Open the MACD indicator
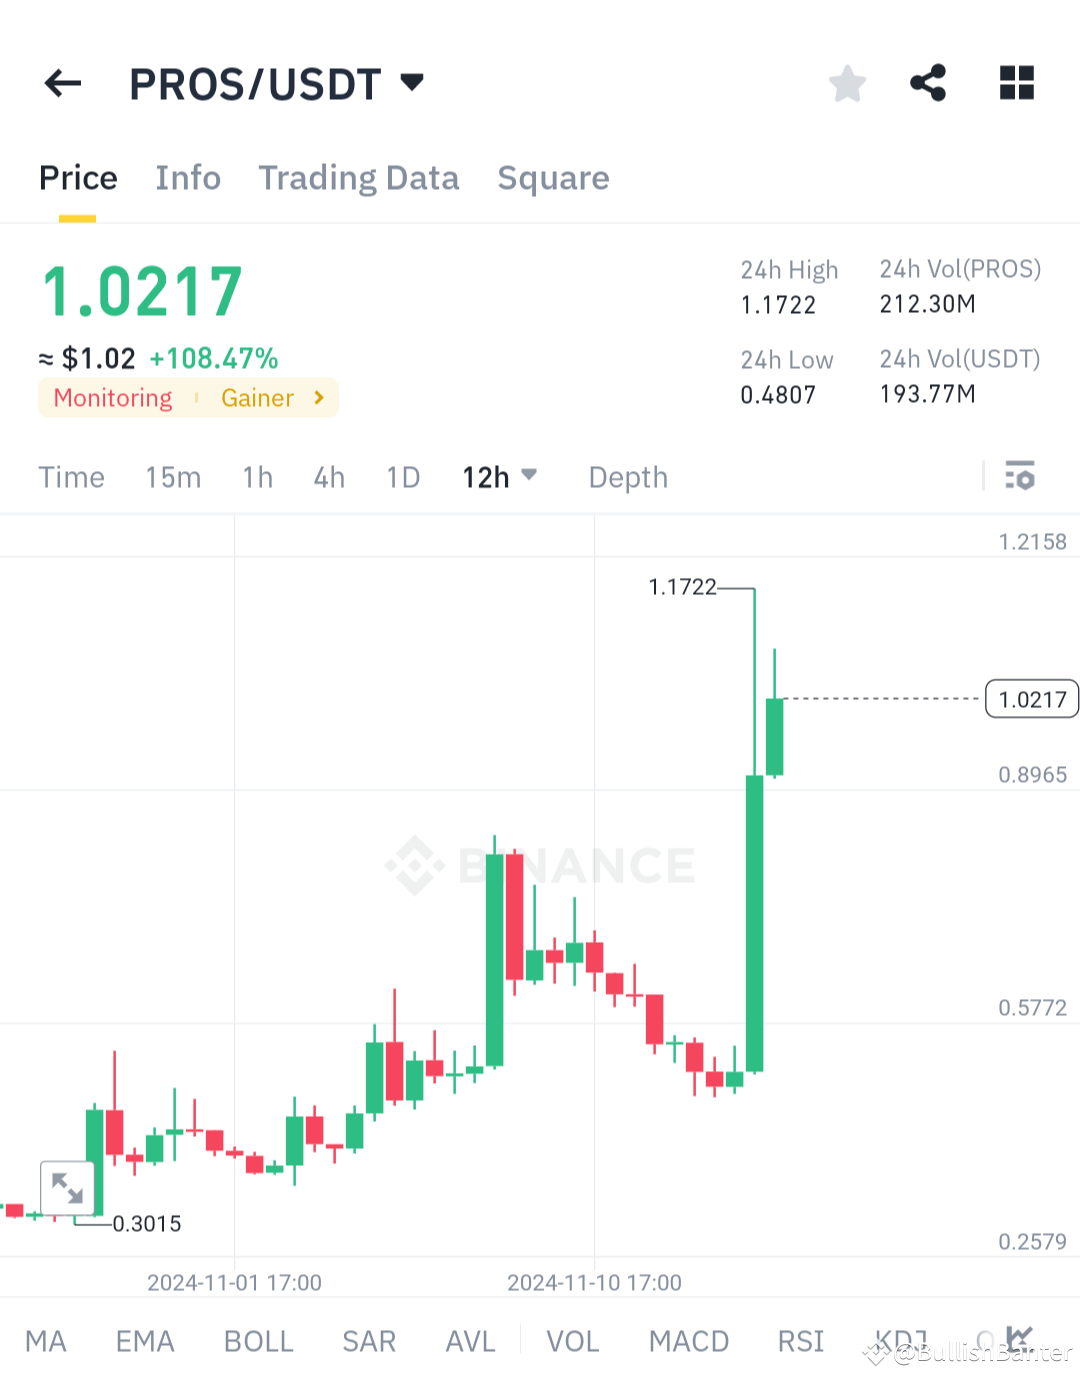Viewport: 1080px width, 1375px height. click(688, 1341)
